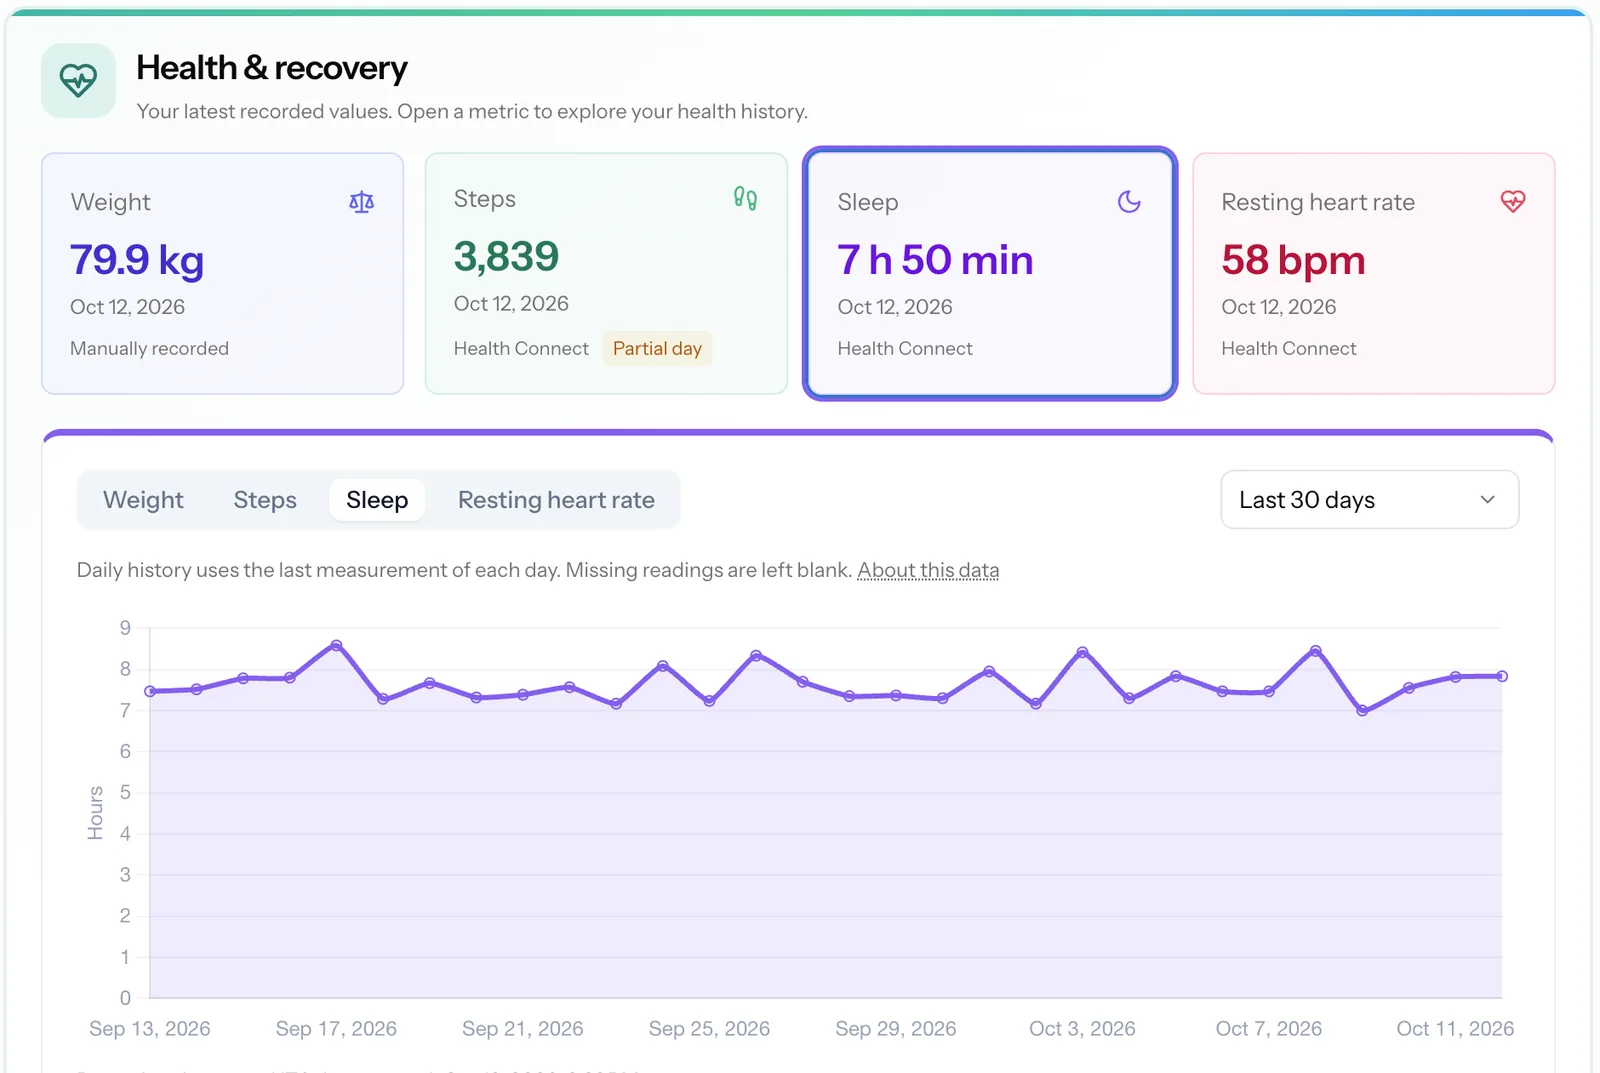Switch to Resting heart rate chart tab

556,500
